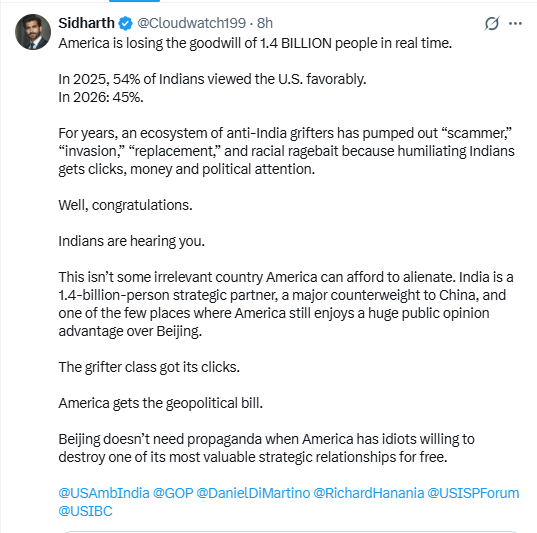
Task: Follow the @USISPForum mention link
Action: coord(473,493)
